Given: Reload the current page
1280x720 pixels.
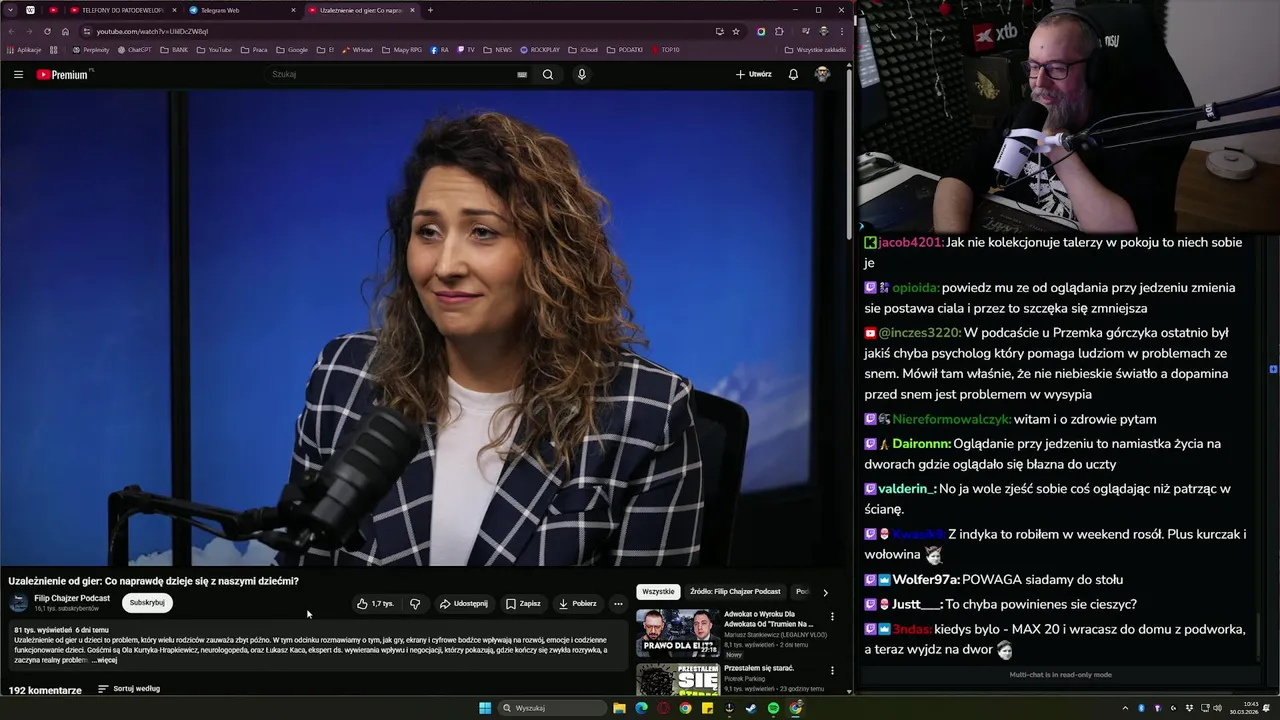Looking at the screenshot, I should point(47,31).
